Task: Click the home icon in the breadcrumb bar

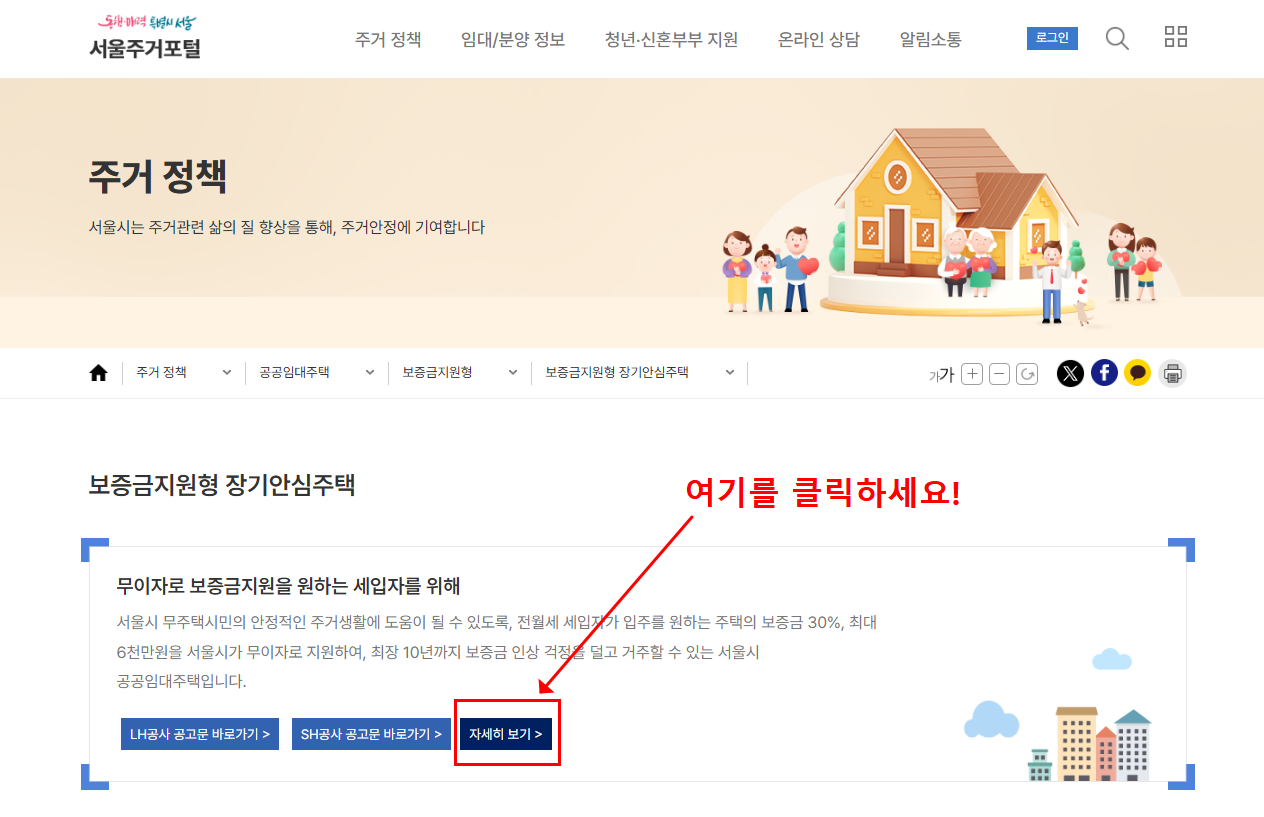Action: click(98, 371)
